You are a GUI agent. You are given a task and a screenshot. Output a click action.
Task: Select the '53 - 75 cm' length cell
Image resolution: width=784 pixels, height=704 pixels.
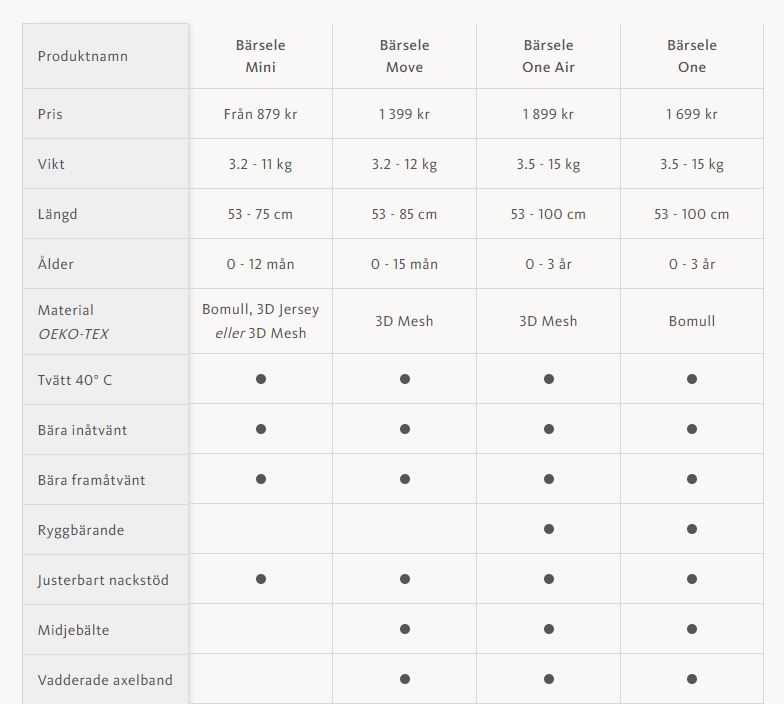[x=260, y=214]
